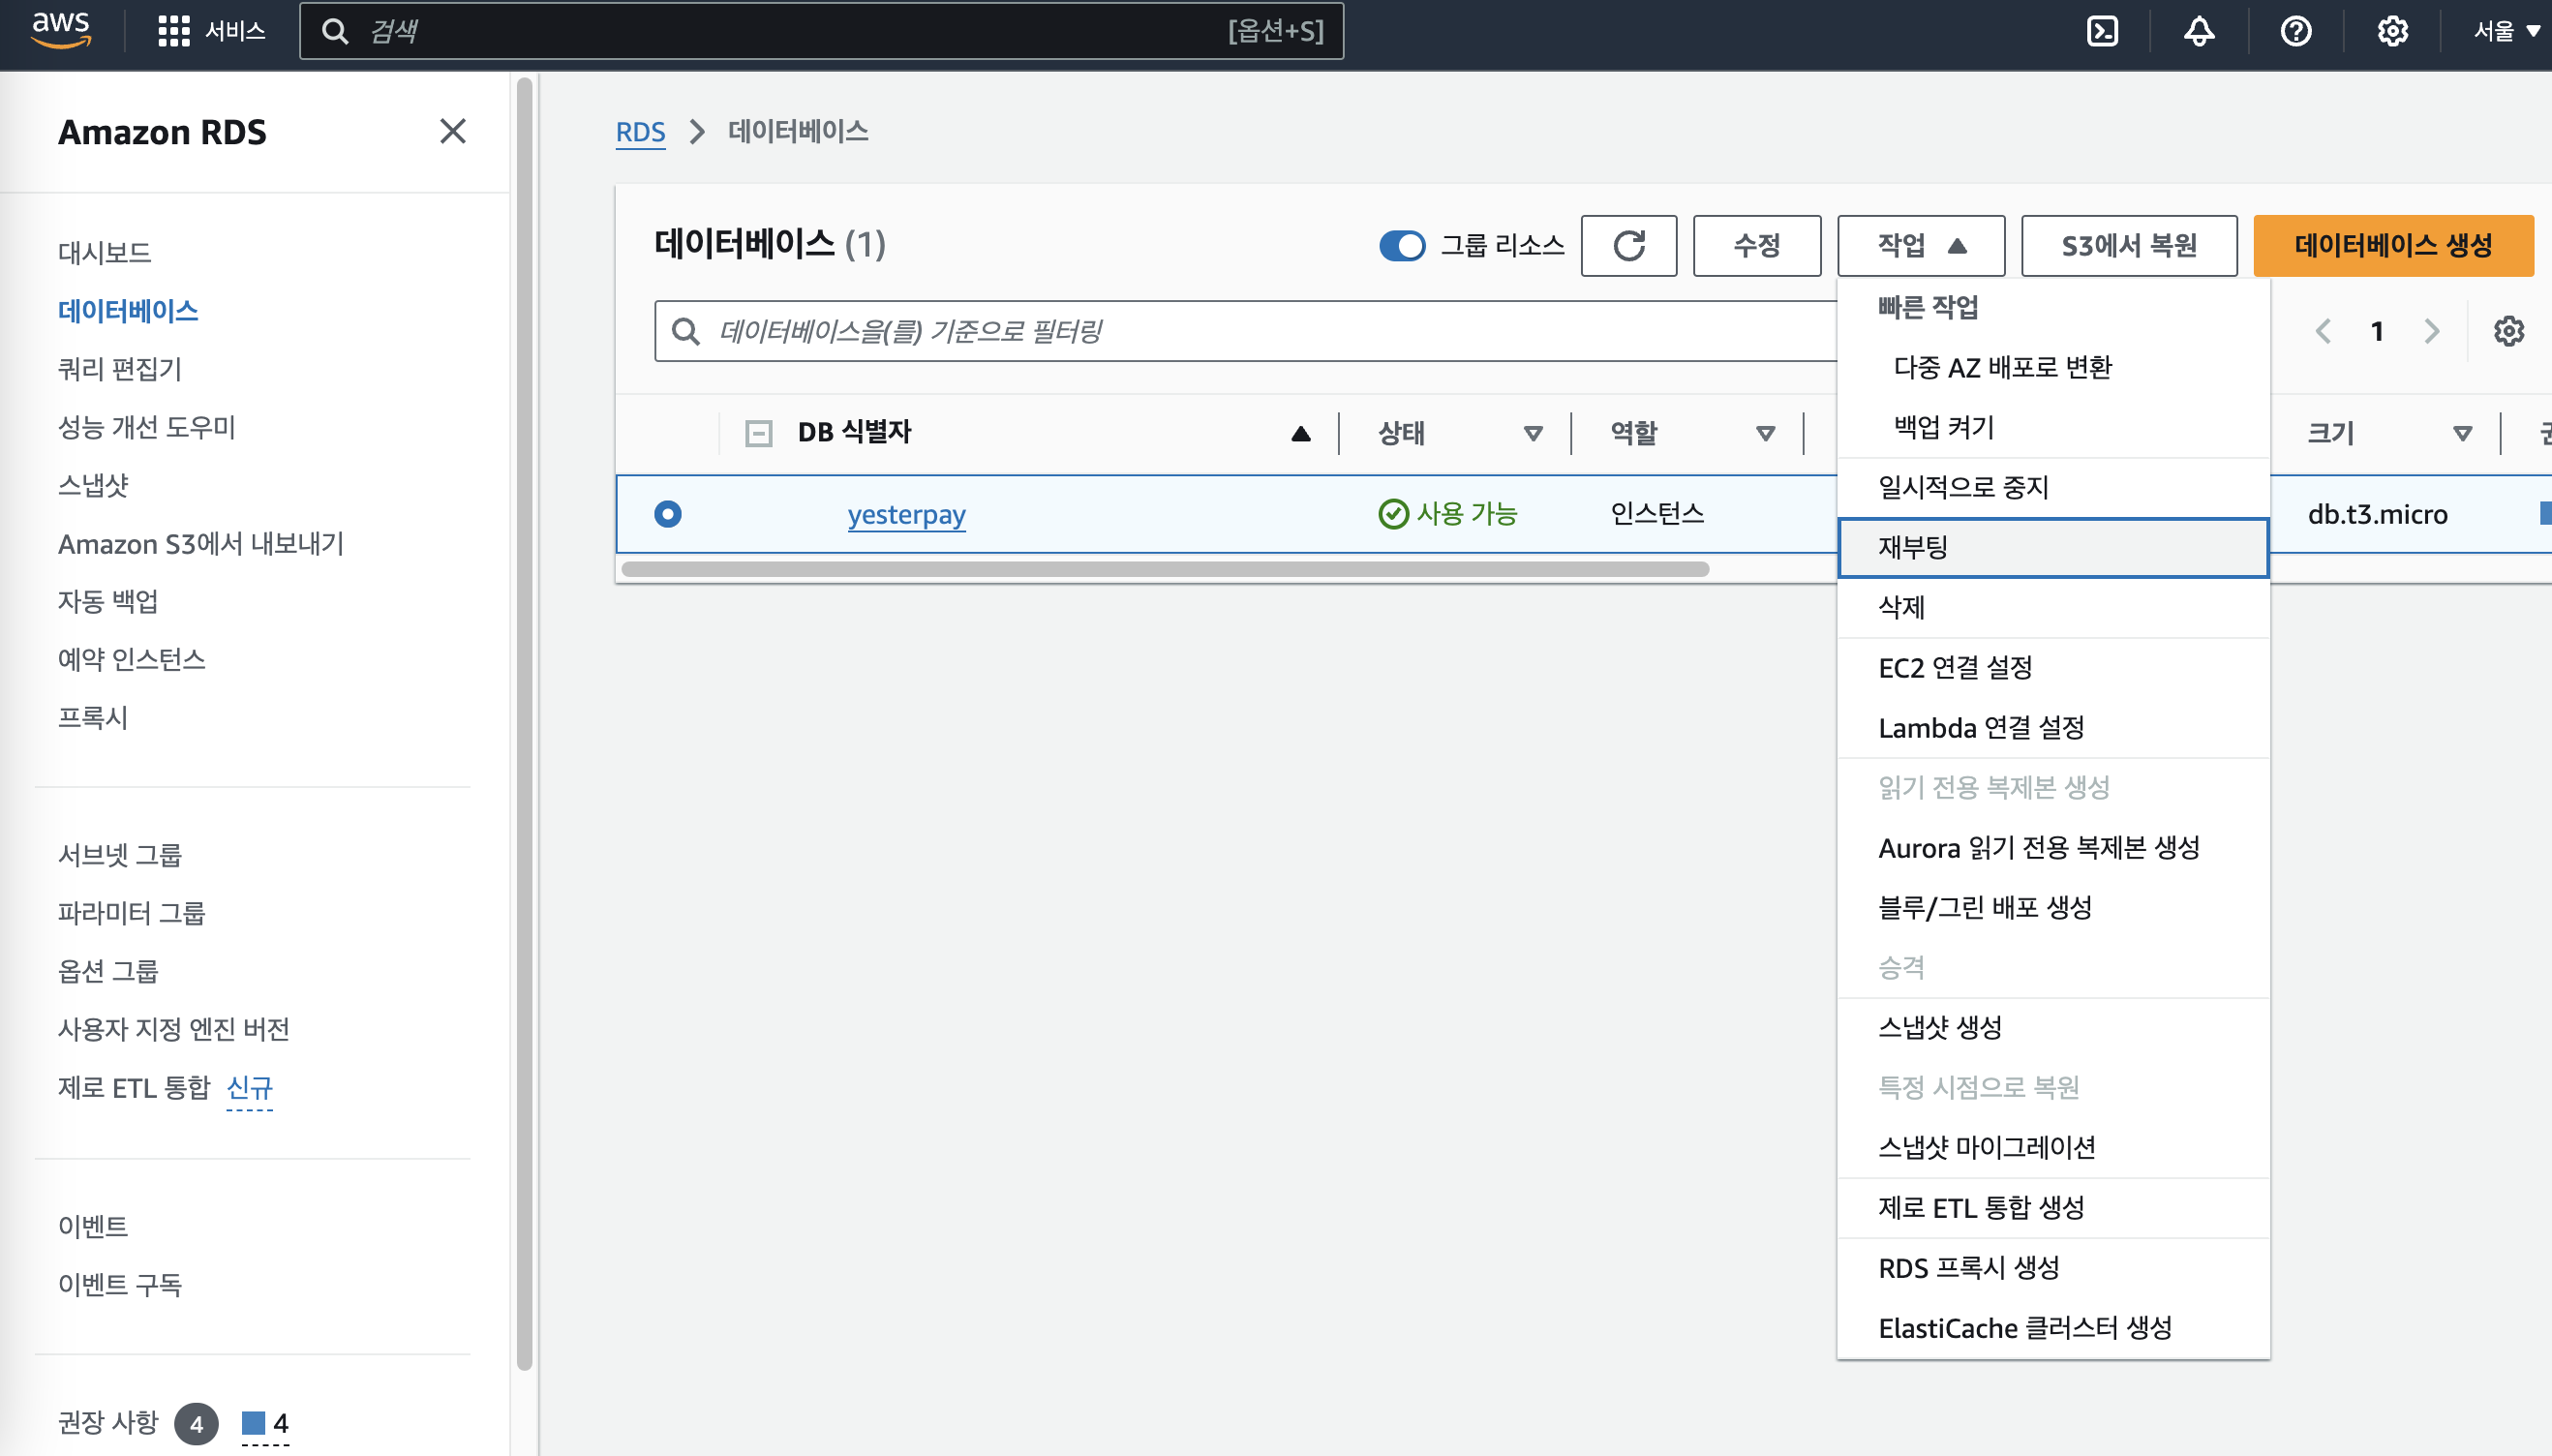Open the yesterpay database link
Viewport: 2552px width, 1456px height.
pos(906,514)
